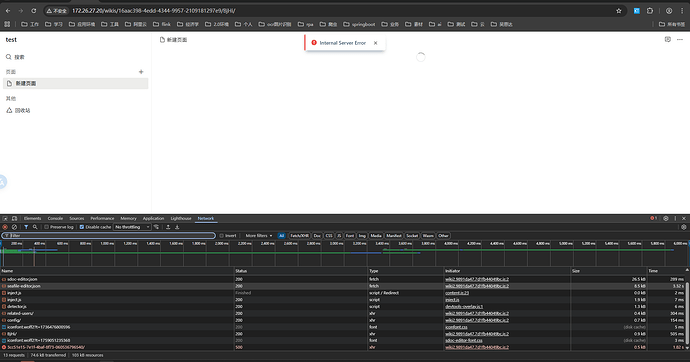Screen dimensions: 690x362
Task: Click the import HAR upload icon
Action: tap(168, 227)
